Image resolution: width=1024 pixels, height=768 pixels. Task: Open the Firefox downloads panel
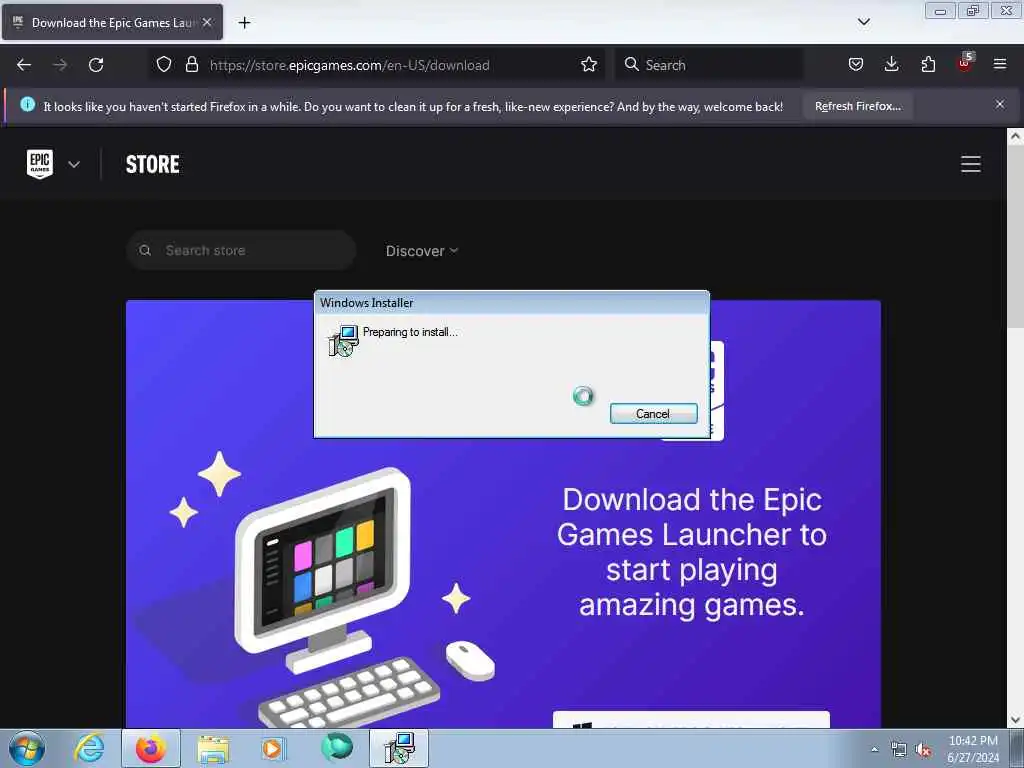891,65
